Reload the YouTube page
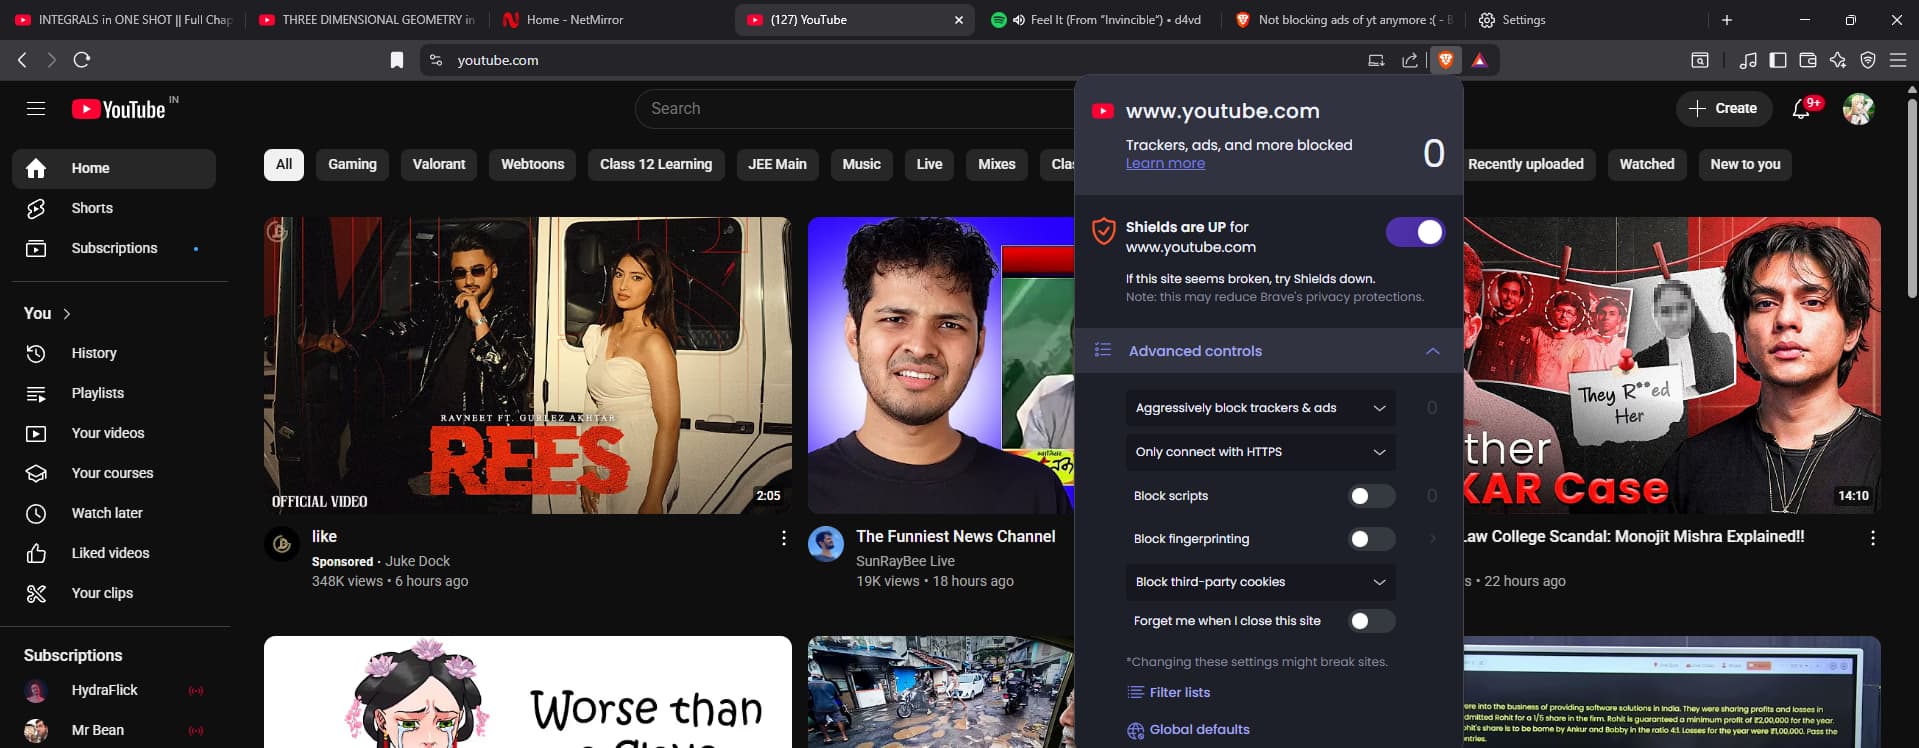The width and height of the screenshot is (1919, 748). (x=82, y=60)
